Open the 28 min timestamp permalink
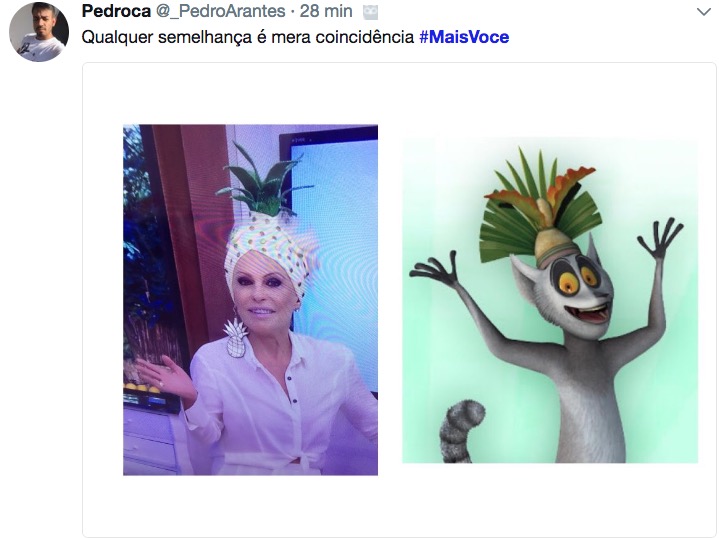This screenshot has height=538, width=719. tap(326, 11)
